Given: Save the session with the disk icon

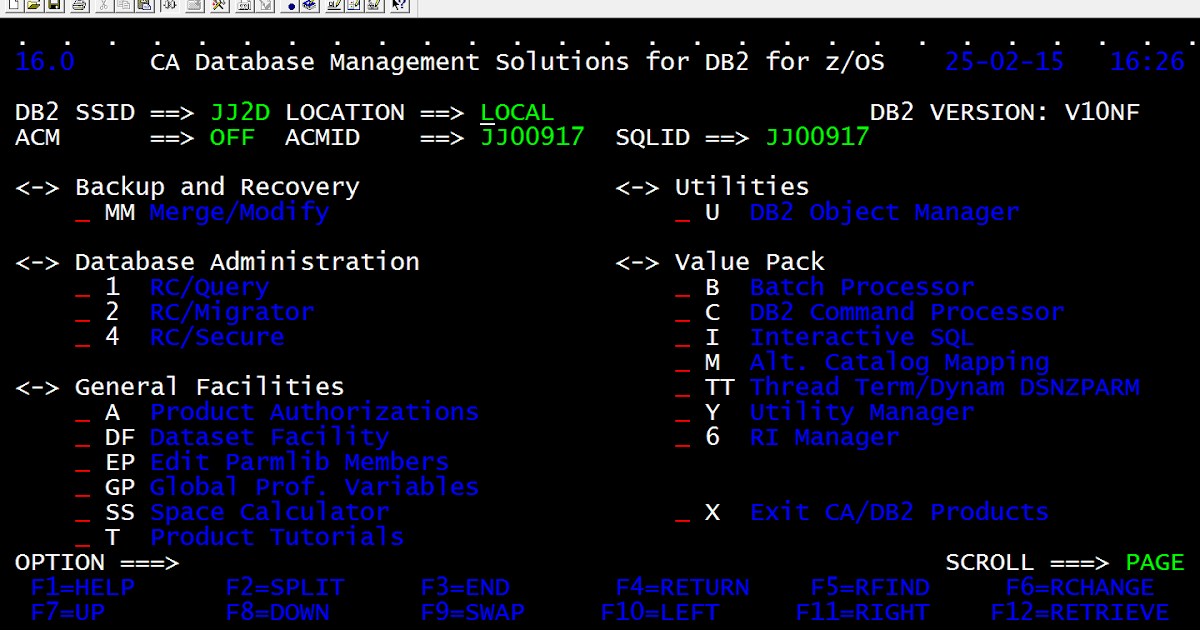Looking at the screenshot, I should pos(52,6).
